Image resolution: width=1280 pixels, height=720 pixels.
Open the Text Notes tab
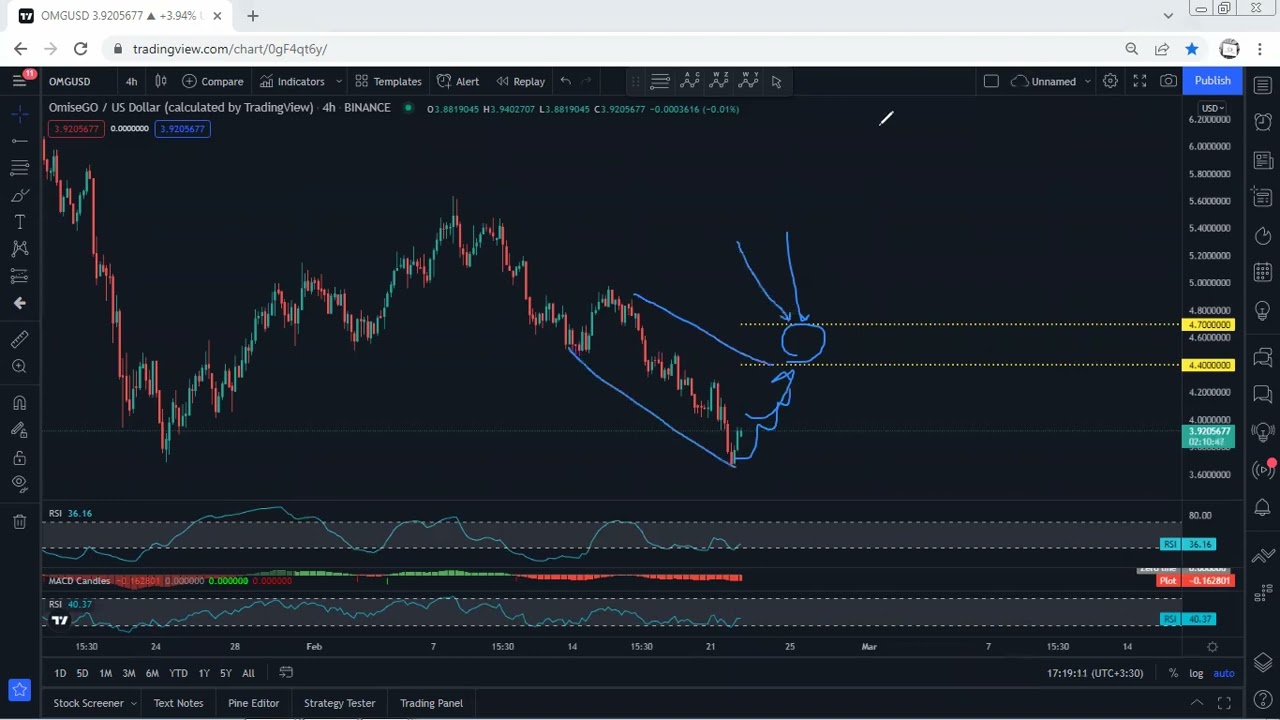pos(178,703)
